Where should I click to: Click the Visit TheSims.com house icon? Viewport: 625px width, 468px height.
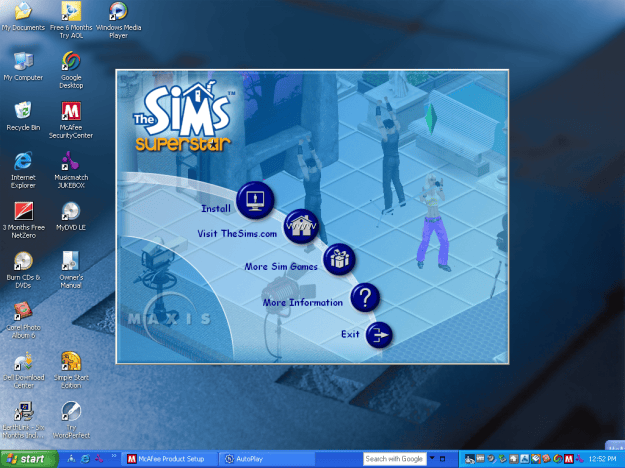click(301, 226)
